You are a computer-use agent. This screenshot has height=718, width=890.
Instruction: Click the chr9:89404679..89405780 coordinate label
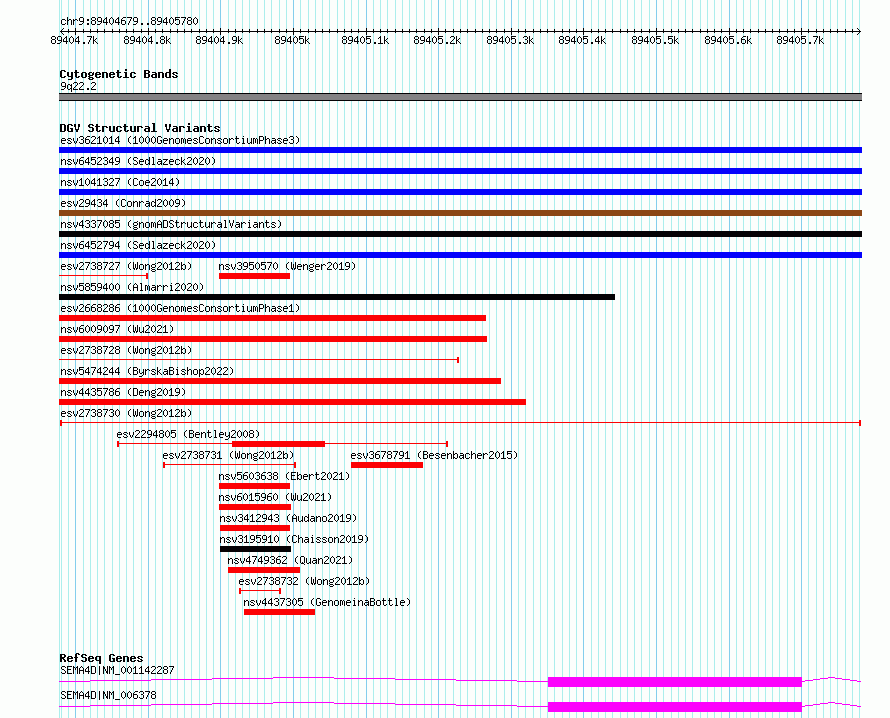point(129,21)
